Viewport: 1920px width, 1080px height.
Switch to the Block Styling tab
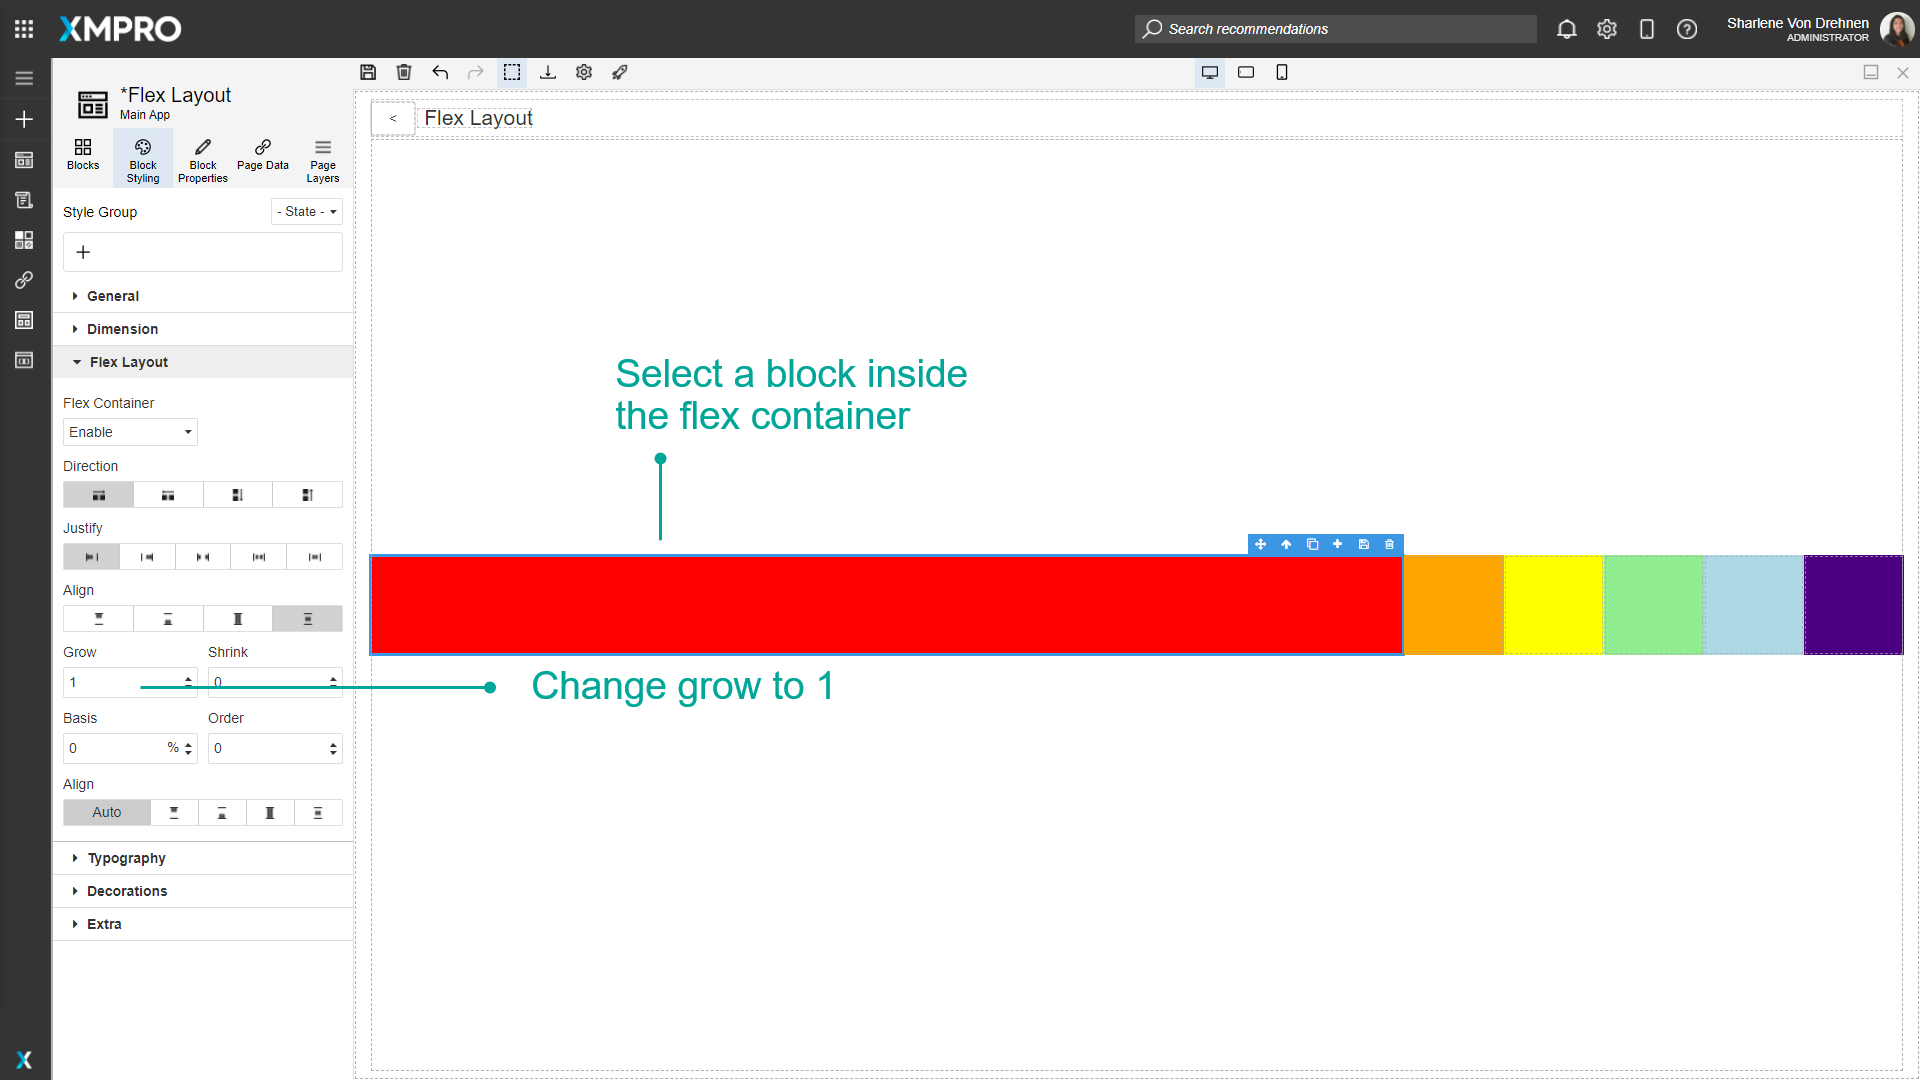point(142,157)
